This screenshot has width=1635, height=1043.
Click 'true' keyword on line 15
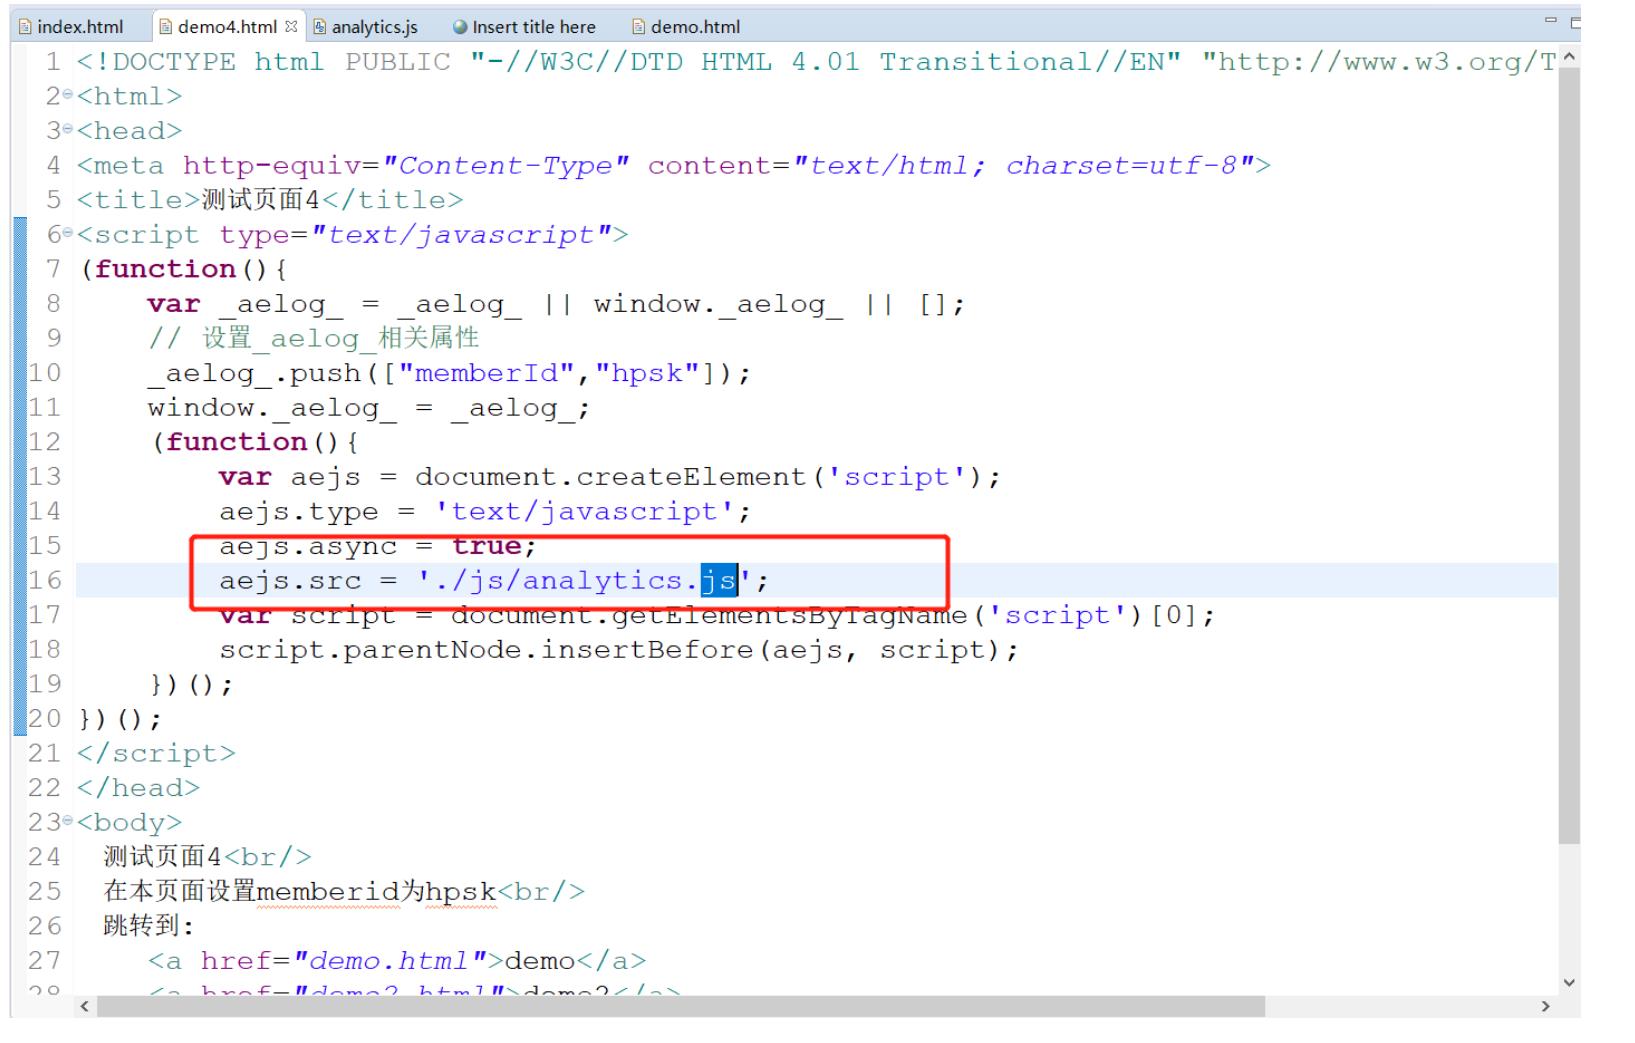click(487, 546)
